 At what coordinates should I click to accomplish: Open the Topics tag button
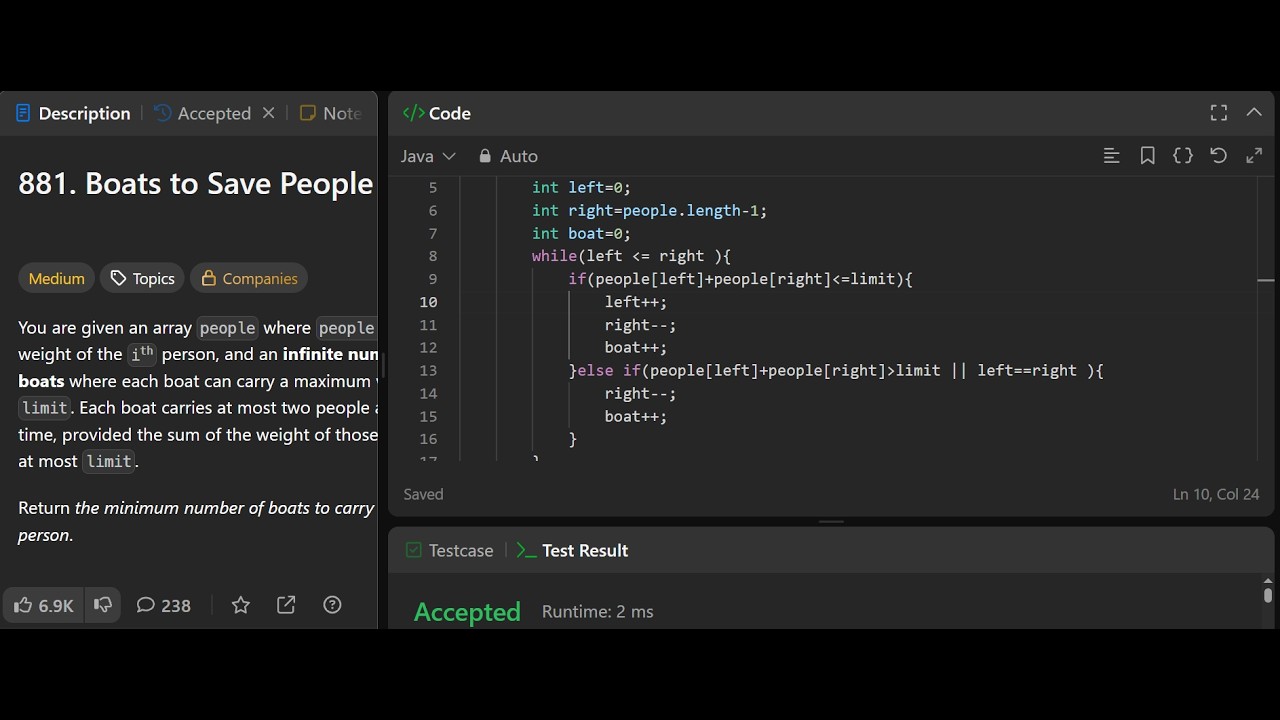coord(142,278)
